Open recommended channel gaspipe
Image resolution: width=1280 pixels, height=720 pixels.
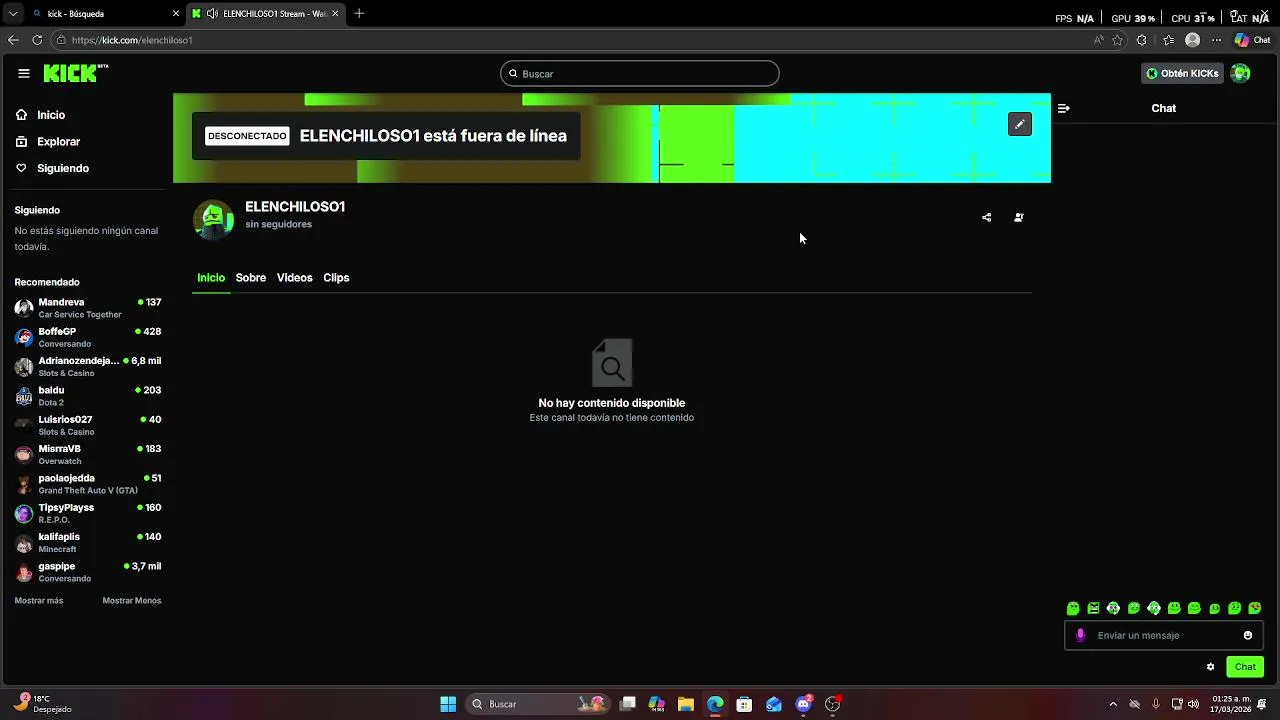[x=88, y=572]
